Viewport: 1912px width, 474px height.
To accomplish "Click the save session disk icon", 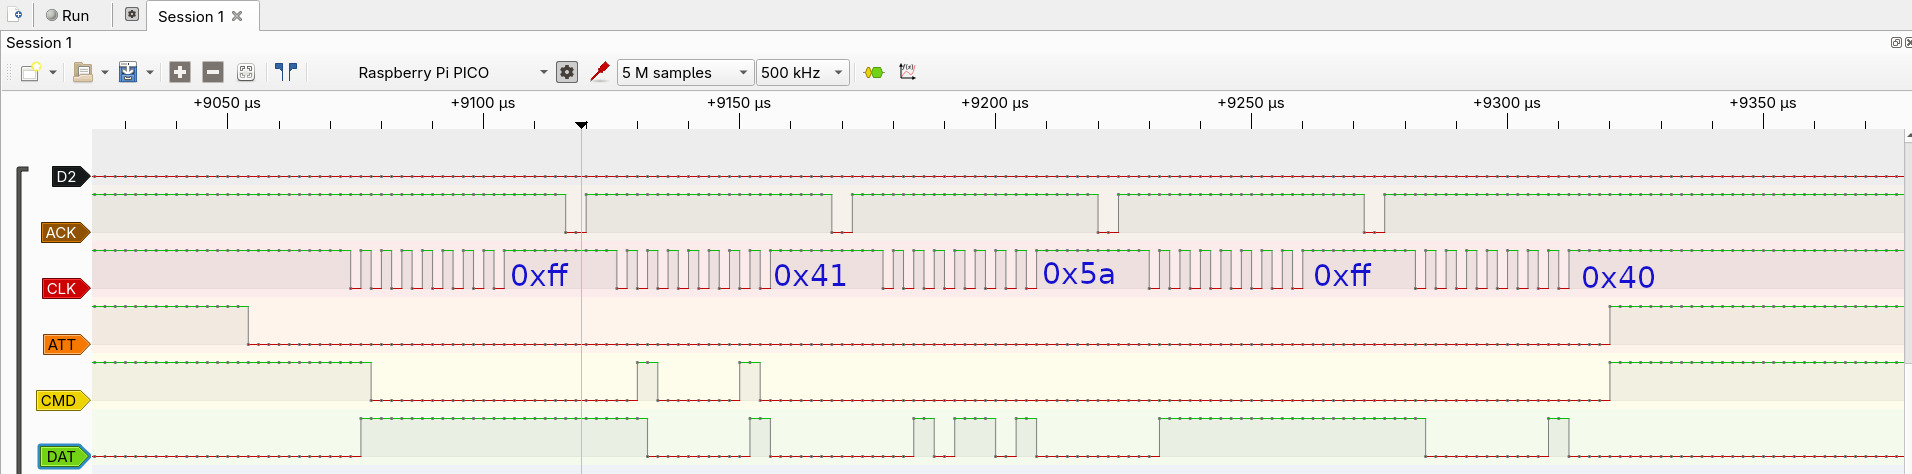I will (128, 72).
